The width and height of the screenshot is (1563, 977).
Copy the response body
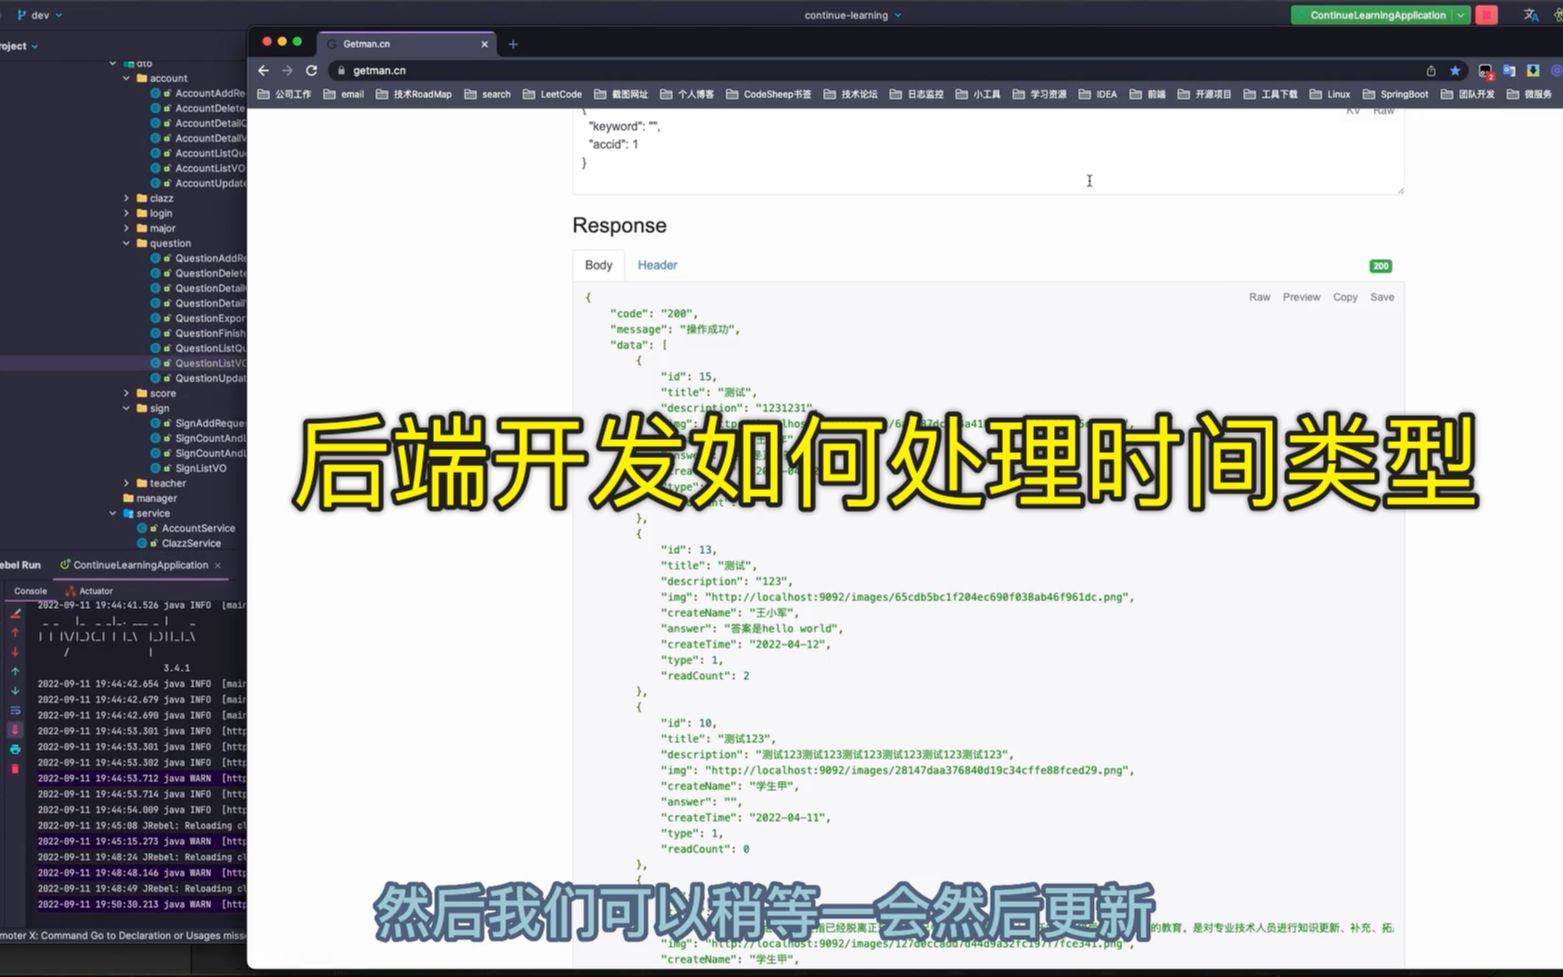pyautogui.click(x=1345, y=297)
